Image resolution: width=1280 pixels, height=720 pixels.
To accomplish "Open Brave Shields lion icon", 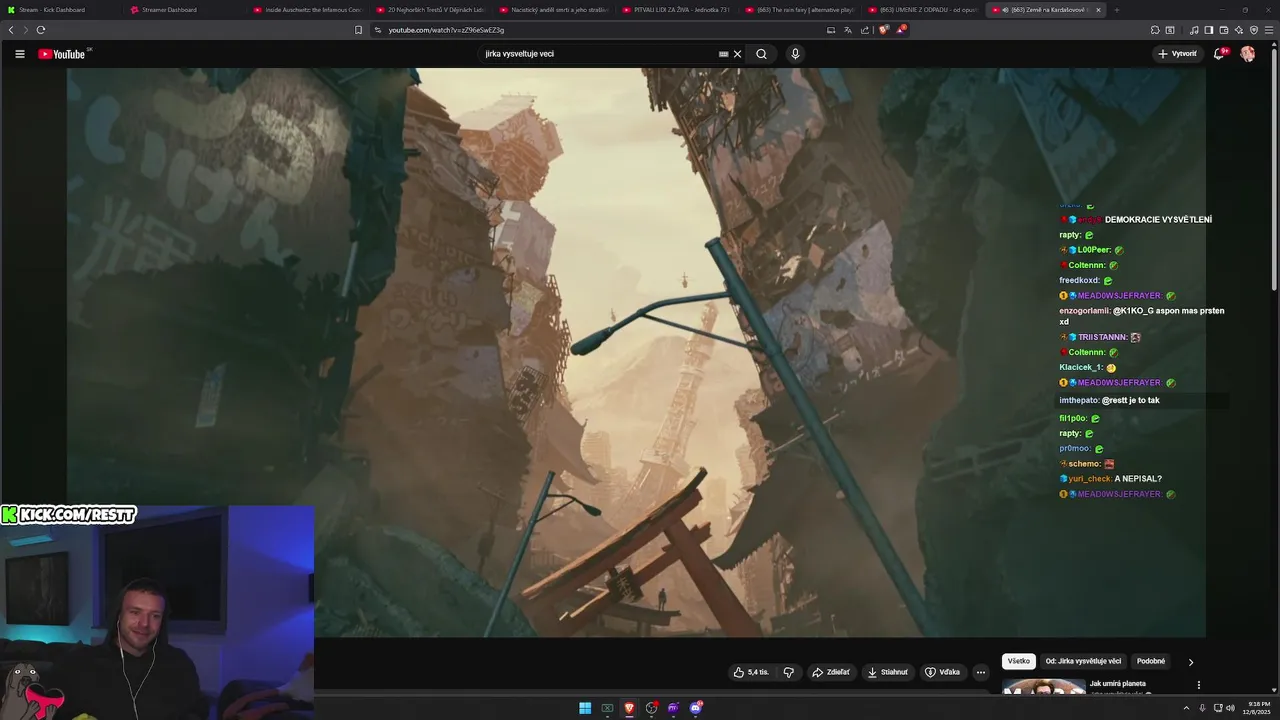I will coord(883,30).
